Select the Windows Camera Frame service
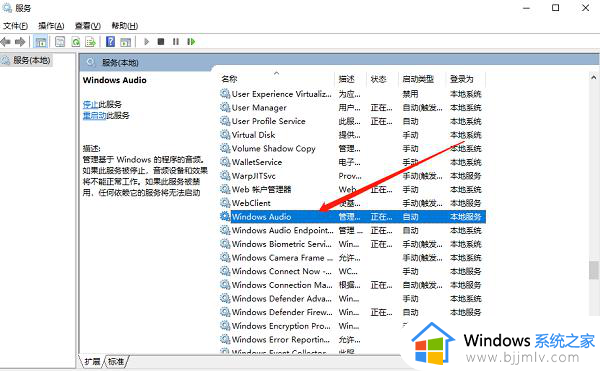 [x=352, y=257]
